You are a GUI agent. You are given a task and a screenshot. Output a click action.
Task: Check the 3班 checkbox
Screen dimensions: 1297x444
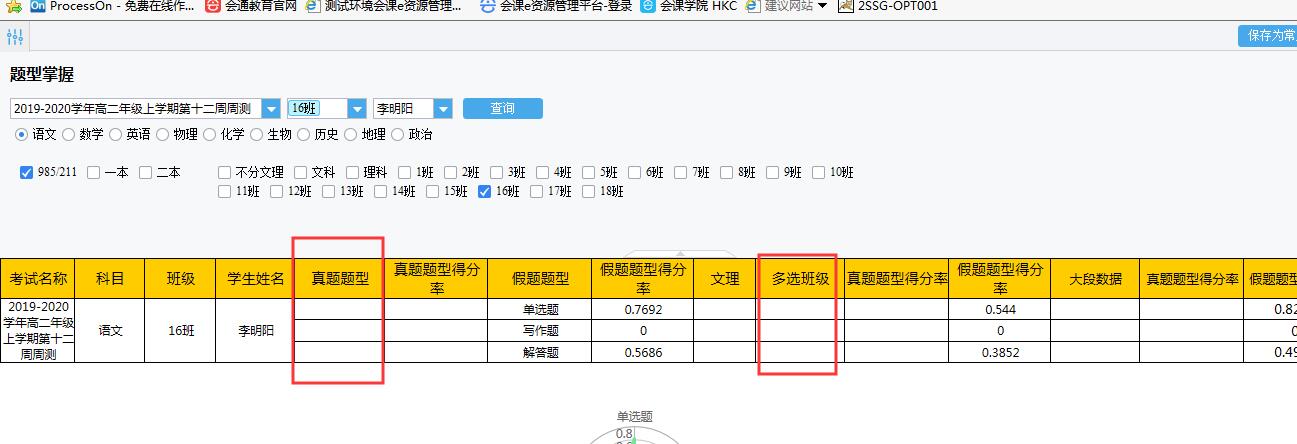coord(496,172)
